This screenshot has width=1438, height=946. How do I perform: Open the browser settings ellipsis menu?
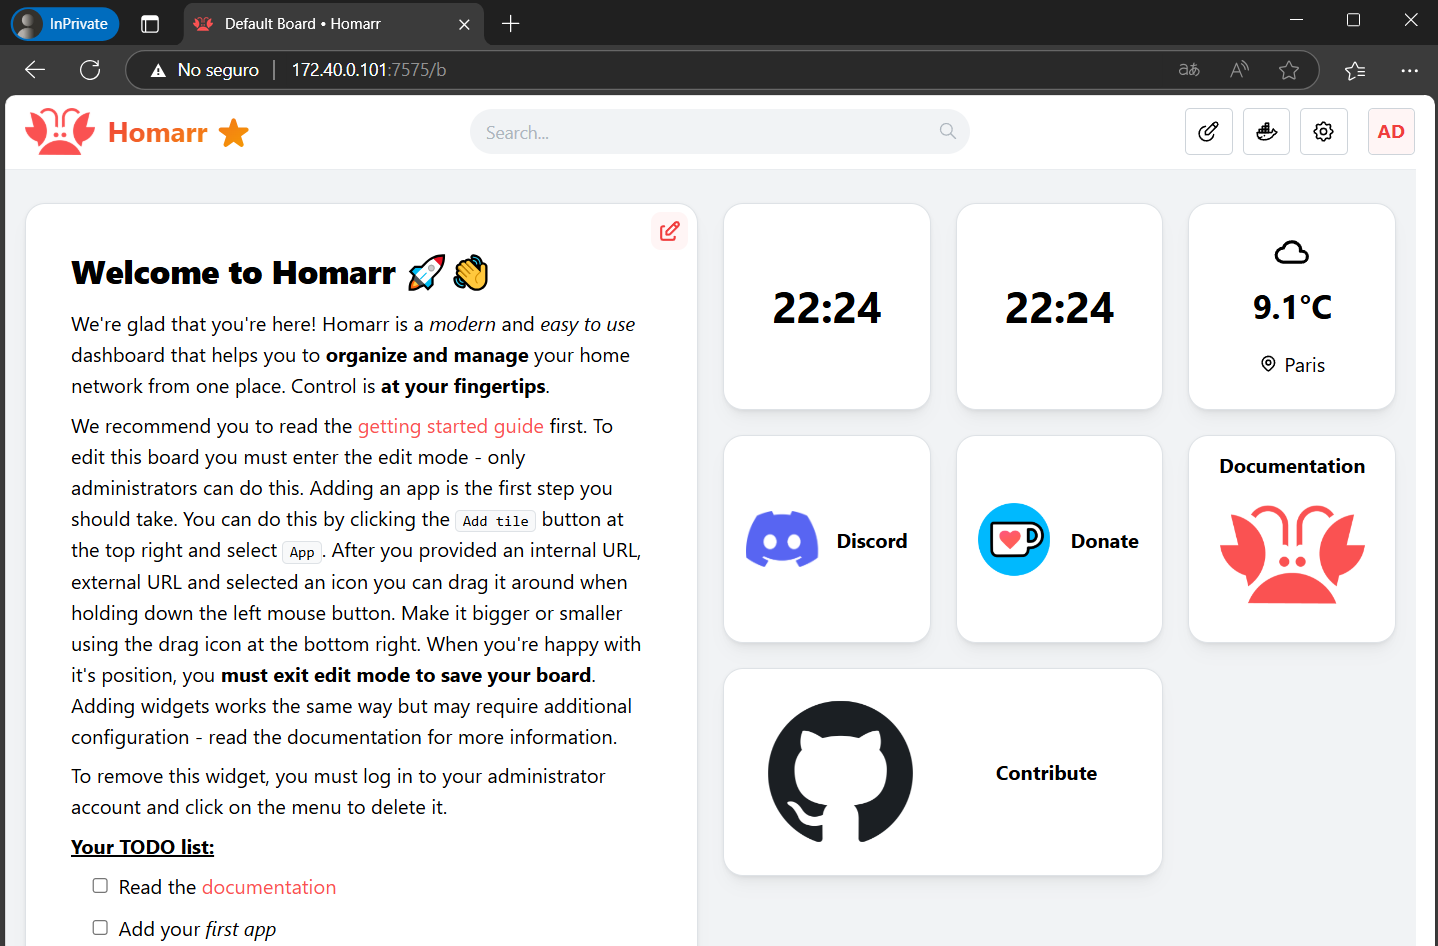click(x=1410, y=70)
